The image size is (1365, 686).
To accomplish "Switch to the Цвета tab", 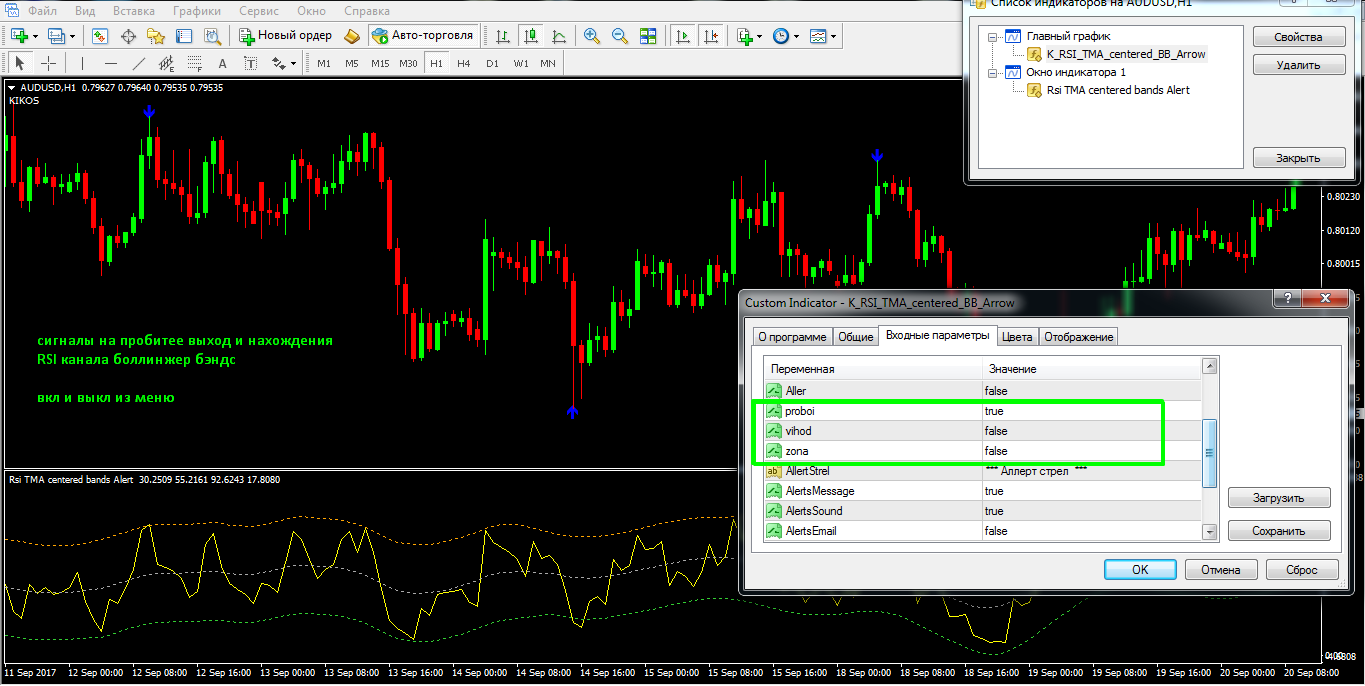I will [x=1018, y=337].
